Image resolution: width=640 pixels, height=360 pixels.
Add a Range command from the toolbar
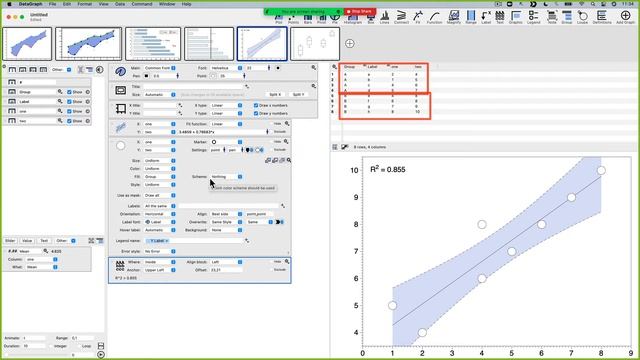pos(471,17)
